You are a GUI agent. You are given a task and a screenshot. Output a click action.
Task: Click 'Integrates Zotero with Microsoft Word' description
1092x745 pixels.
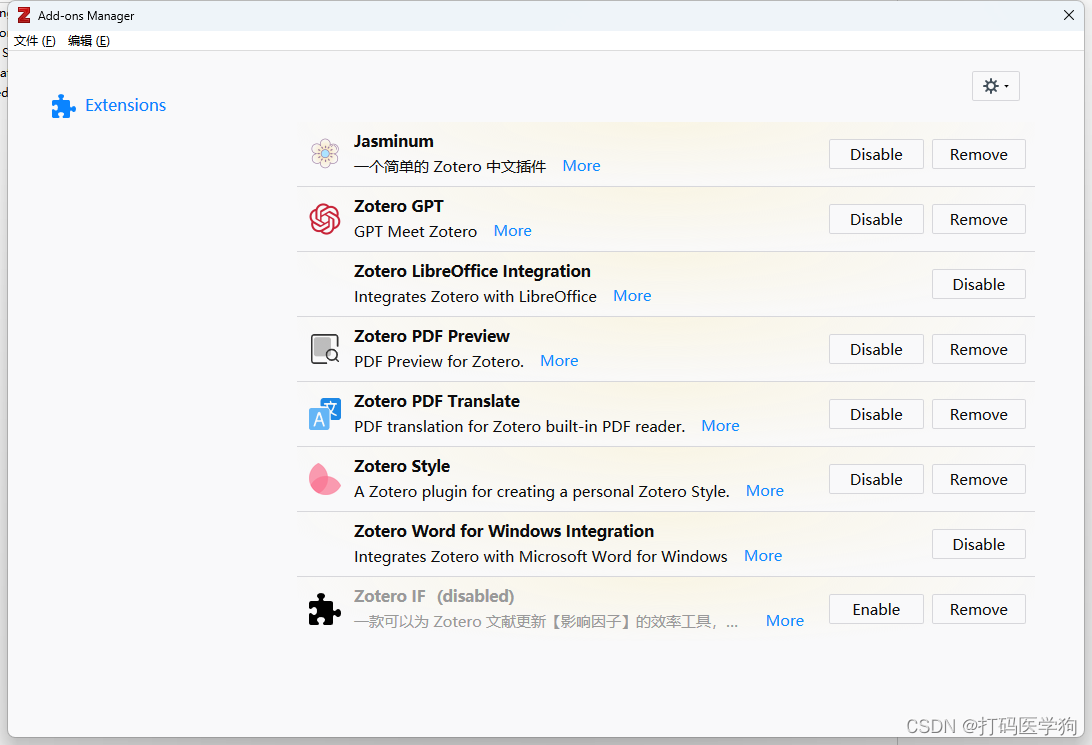(540, 556)
